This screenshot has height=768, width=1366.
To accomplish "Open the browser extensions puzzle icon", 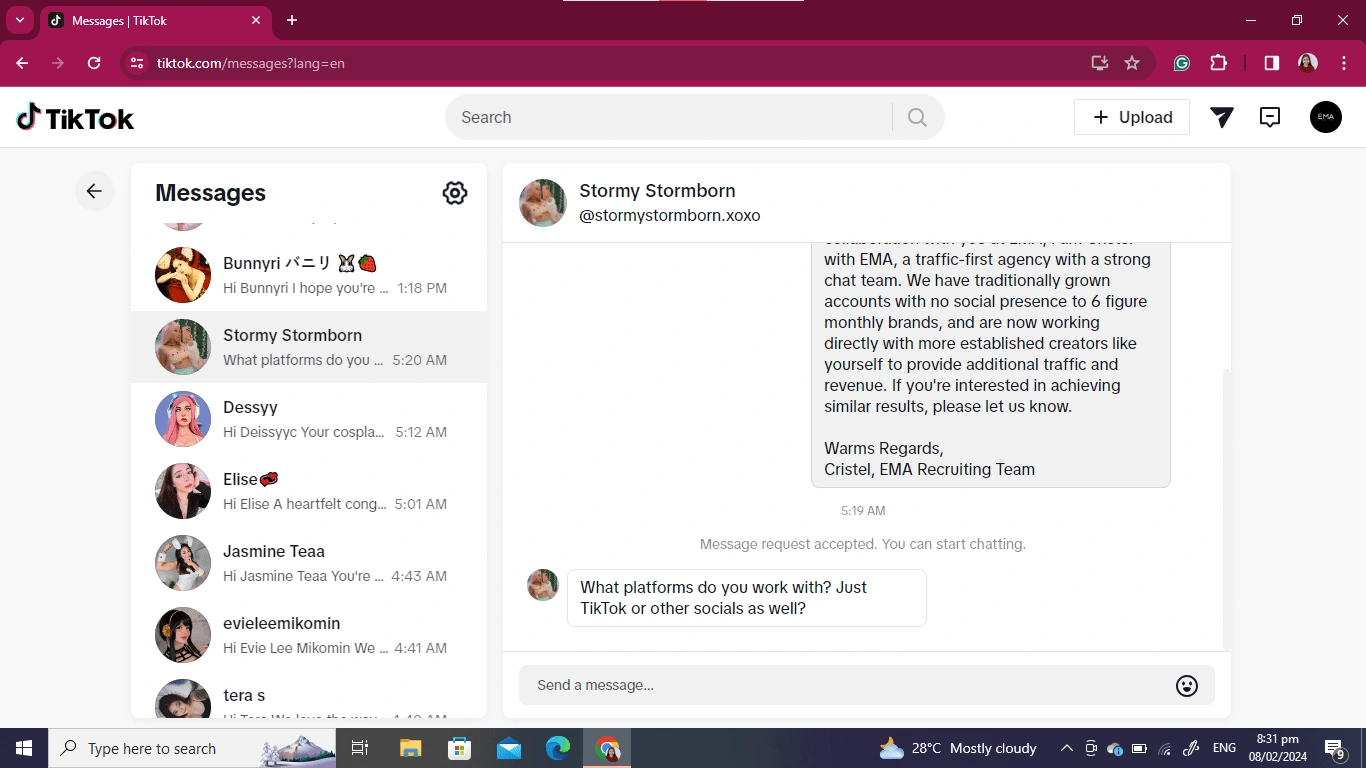I will pos(1218,63).
